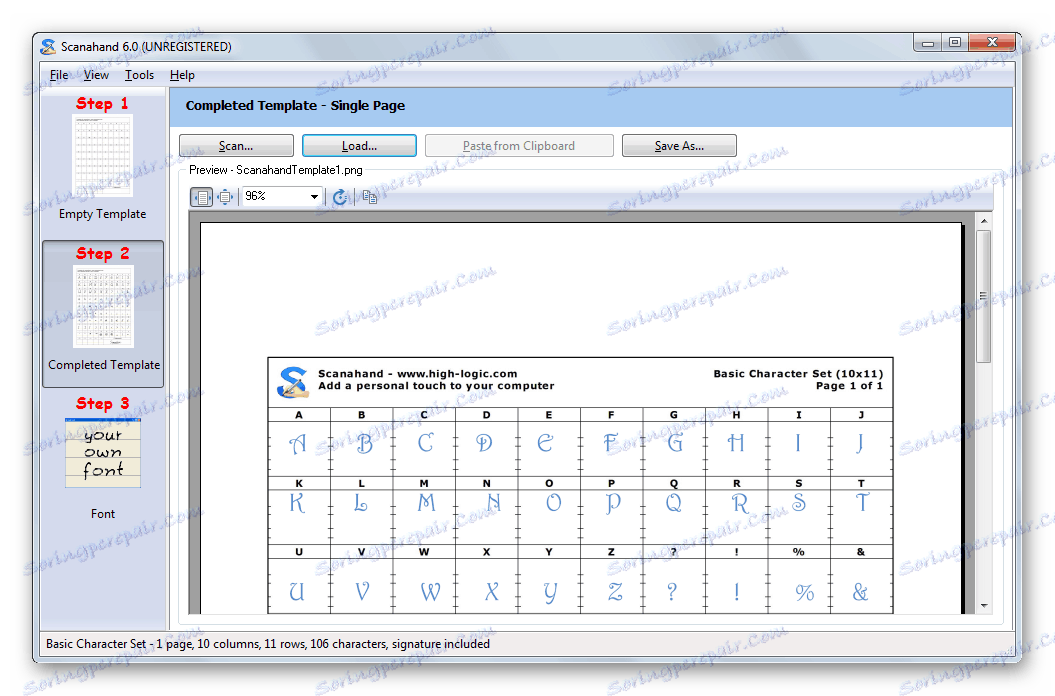Click the rotate image icon

[340, 197]
